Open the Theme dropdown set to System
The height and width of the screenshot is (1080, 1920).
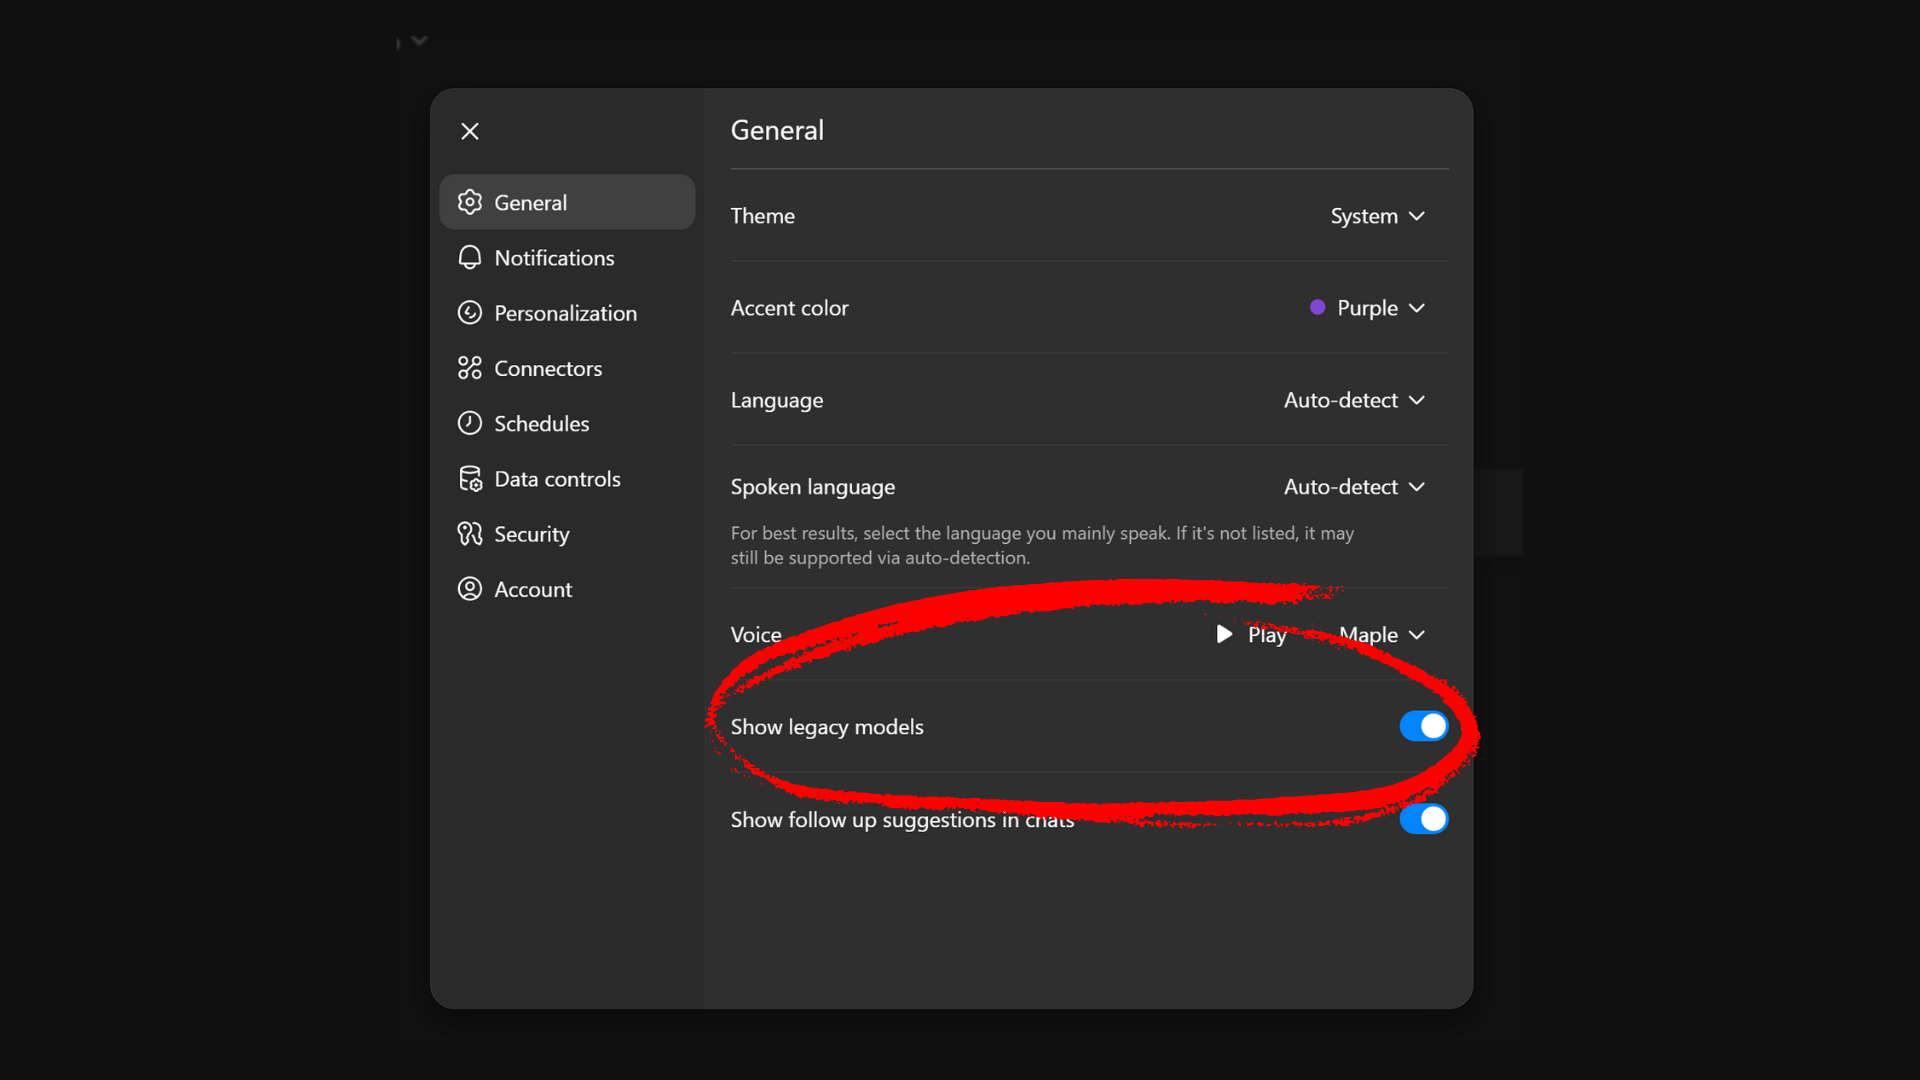[x=1378, y=215]
